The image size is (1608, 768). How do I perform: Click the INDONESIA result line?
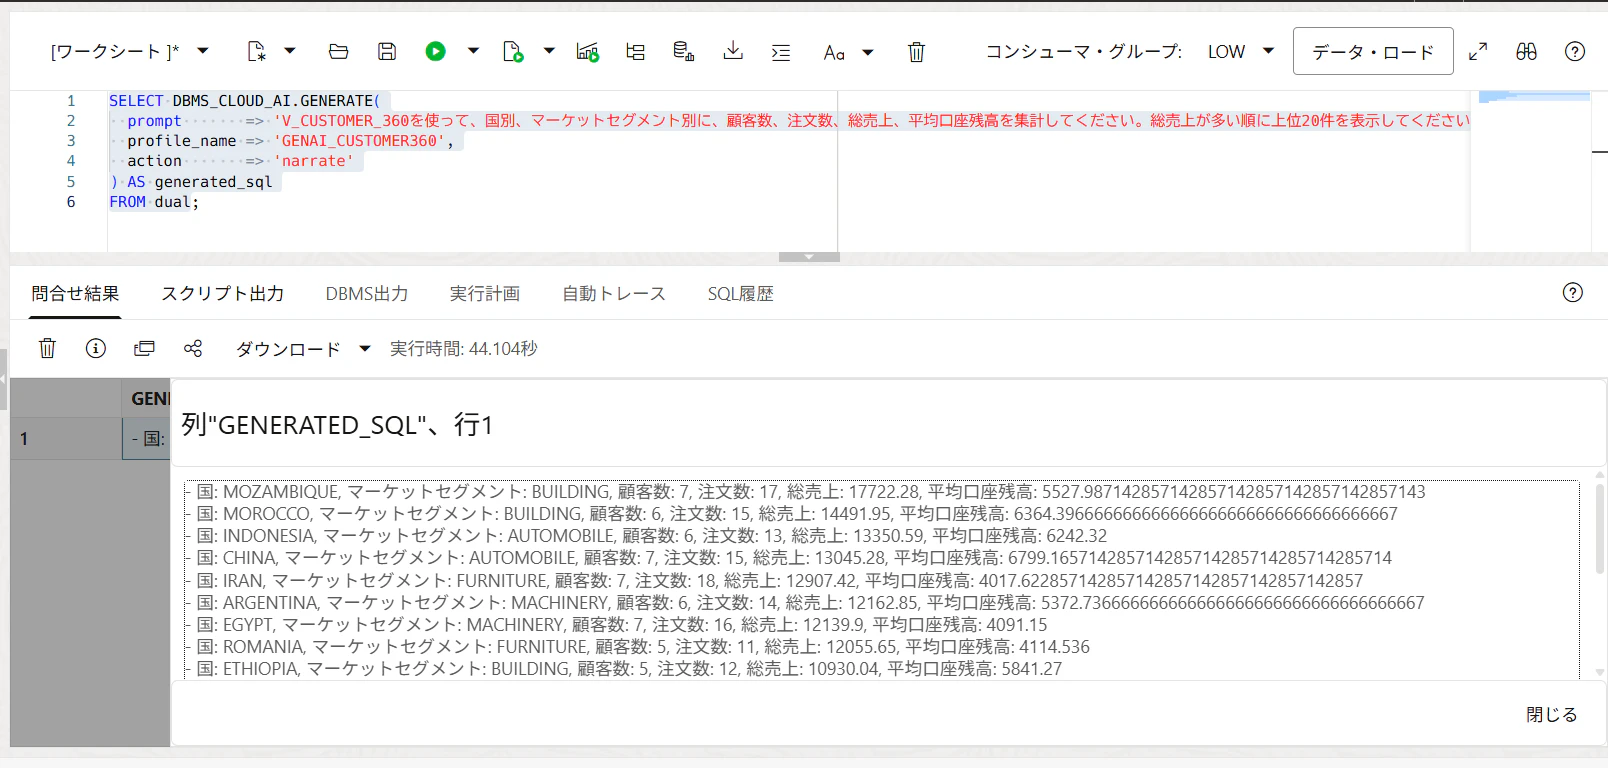[x=645, y=536]
